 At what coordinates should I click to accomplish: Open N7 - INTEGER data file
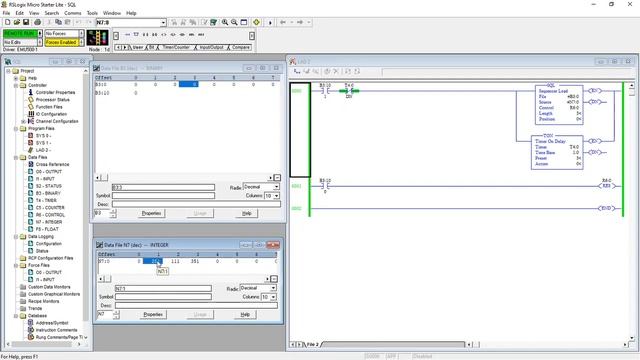(49, 222)
